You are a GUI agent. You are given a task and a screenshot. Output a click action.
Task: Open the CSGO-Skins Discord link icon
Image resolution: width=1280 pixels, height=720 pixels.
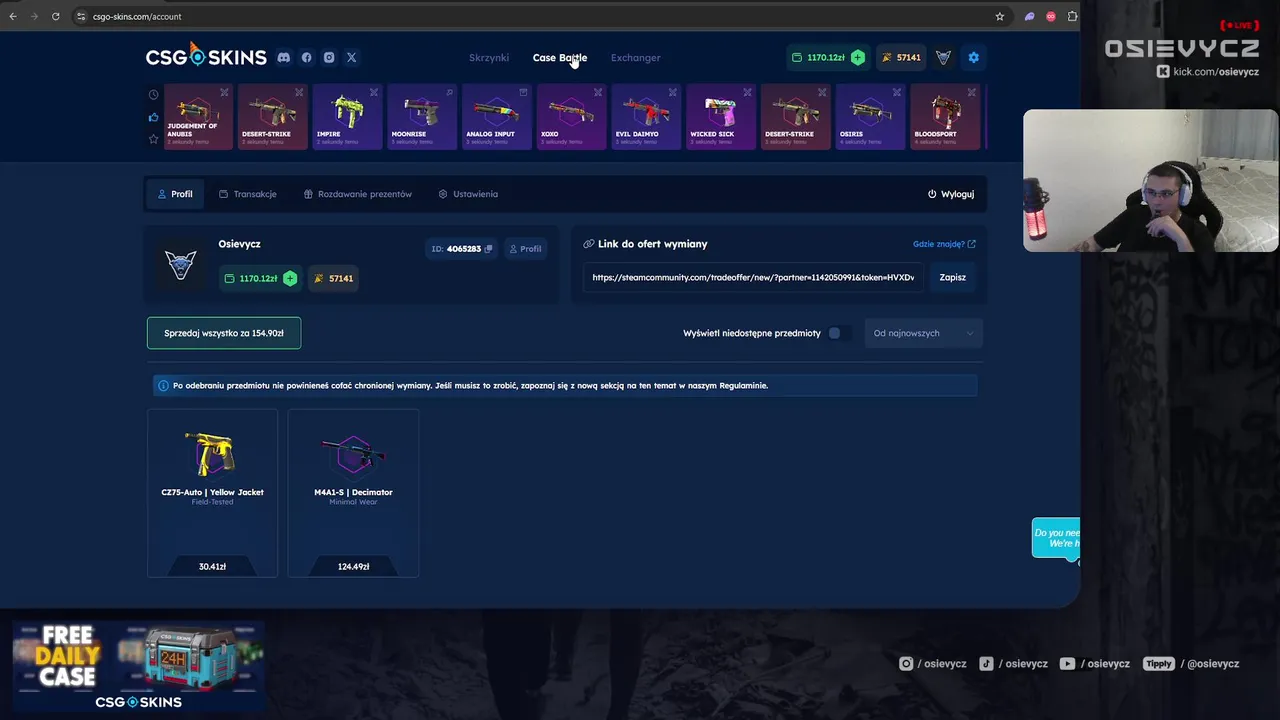coord(284,58)
